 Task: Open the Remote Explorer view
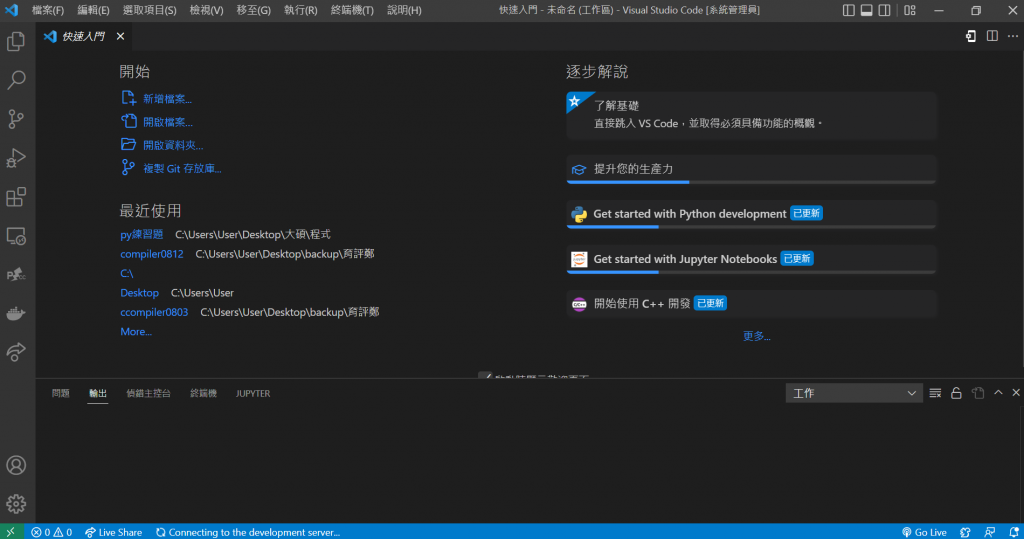16,236
